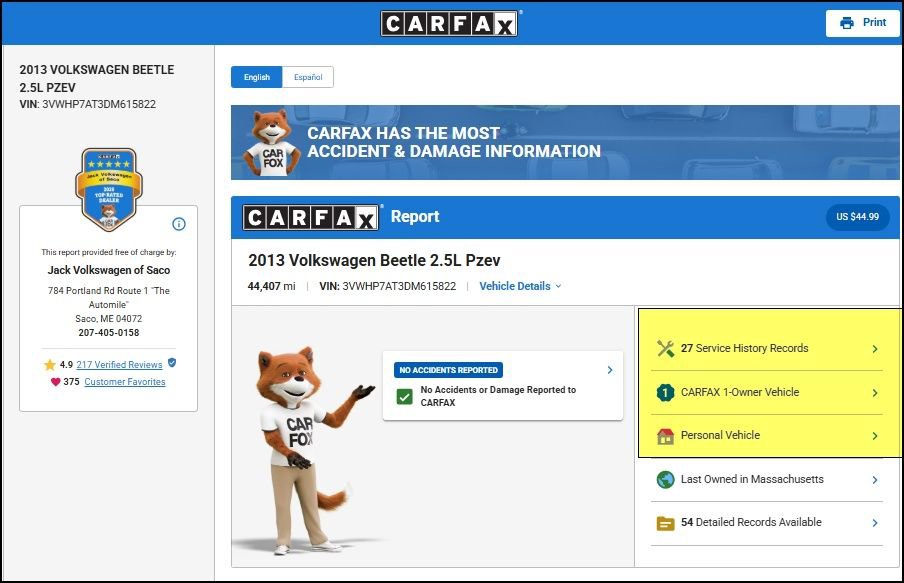Click the wrench service history icon
Image resolution: width=904 pixels, height=583 pixels.
point(665,348)
